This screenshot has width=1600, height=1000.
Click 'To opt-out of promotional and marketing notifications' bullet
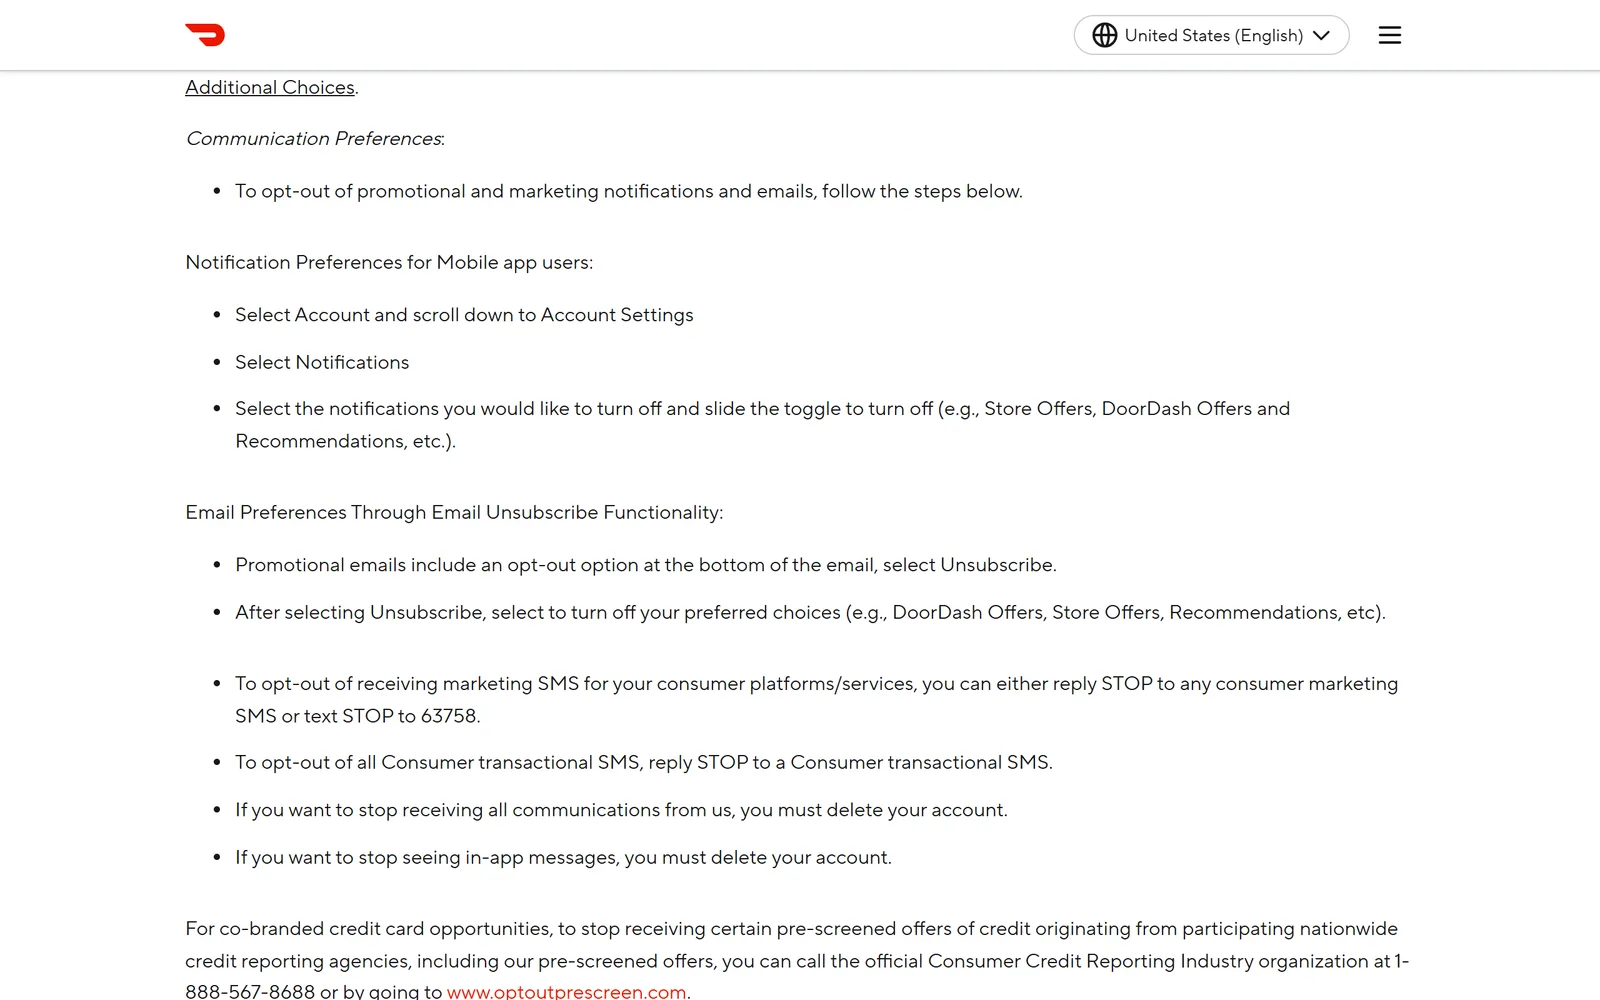point(629,191)
